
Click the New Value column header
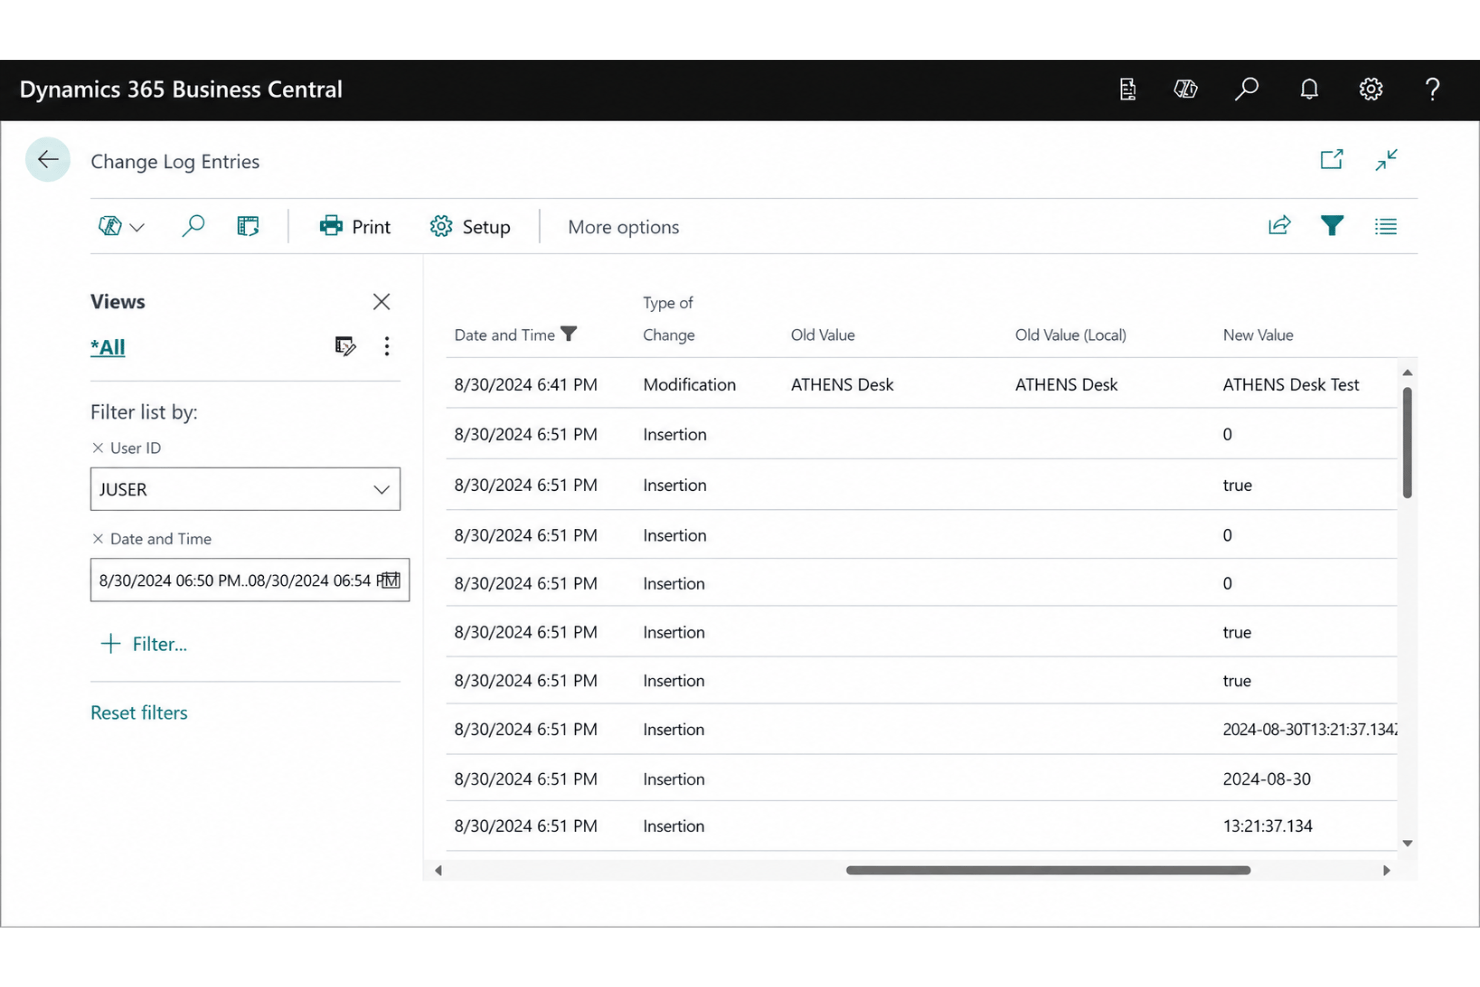pyautogui.click(x=1258, y=335)
